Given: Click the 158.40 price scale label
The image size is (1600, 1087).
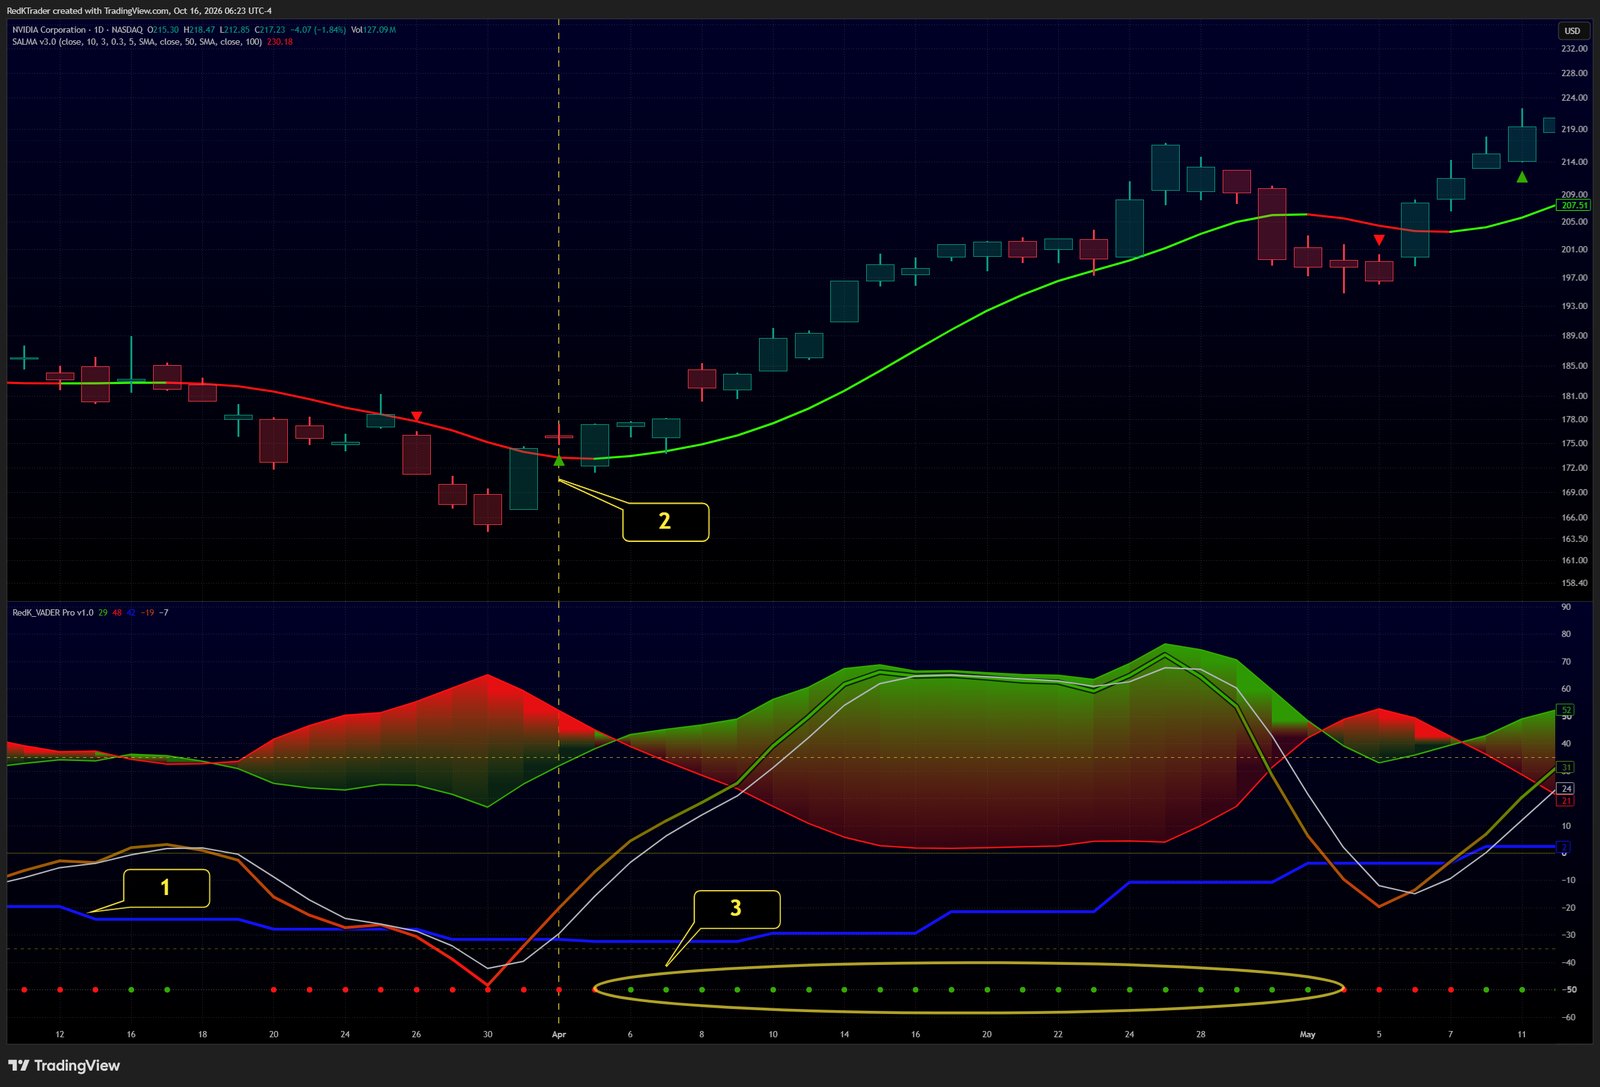Looking at the screenshot, I should (x=1574, y=583).
